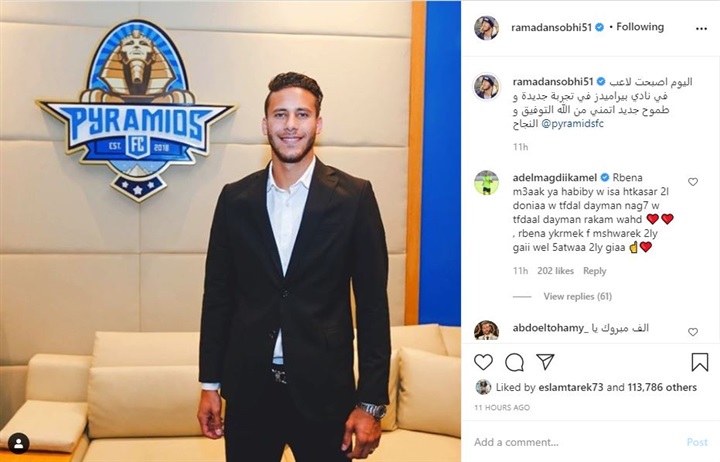The height and width of the screenshot is (462, 720).
Task: Open adelmagdiikamel's commenter avatar
Action: [x=486, y=182]
